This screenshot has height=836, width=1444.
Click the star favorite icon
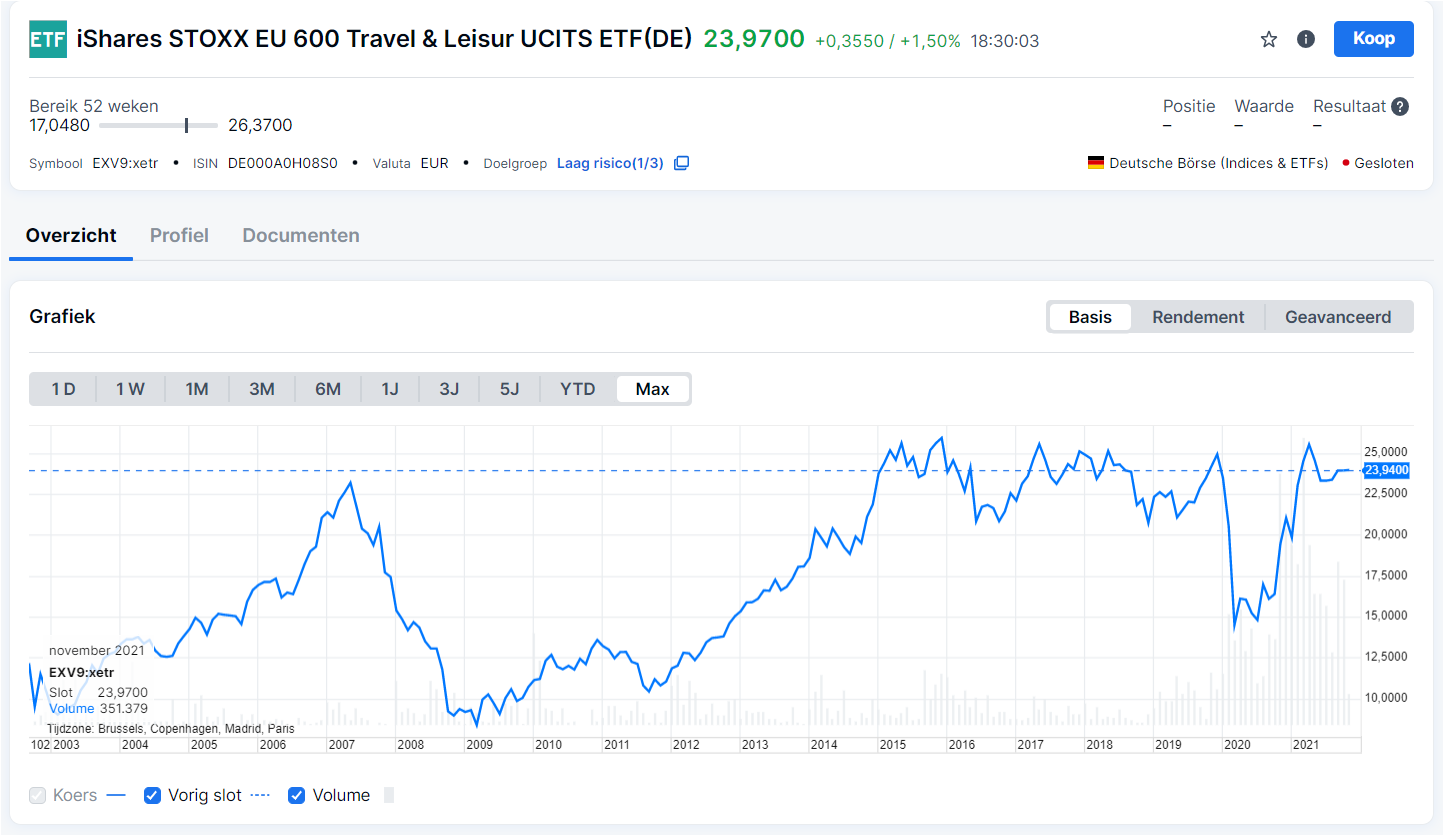coord(1269,40)
